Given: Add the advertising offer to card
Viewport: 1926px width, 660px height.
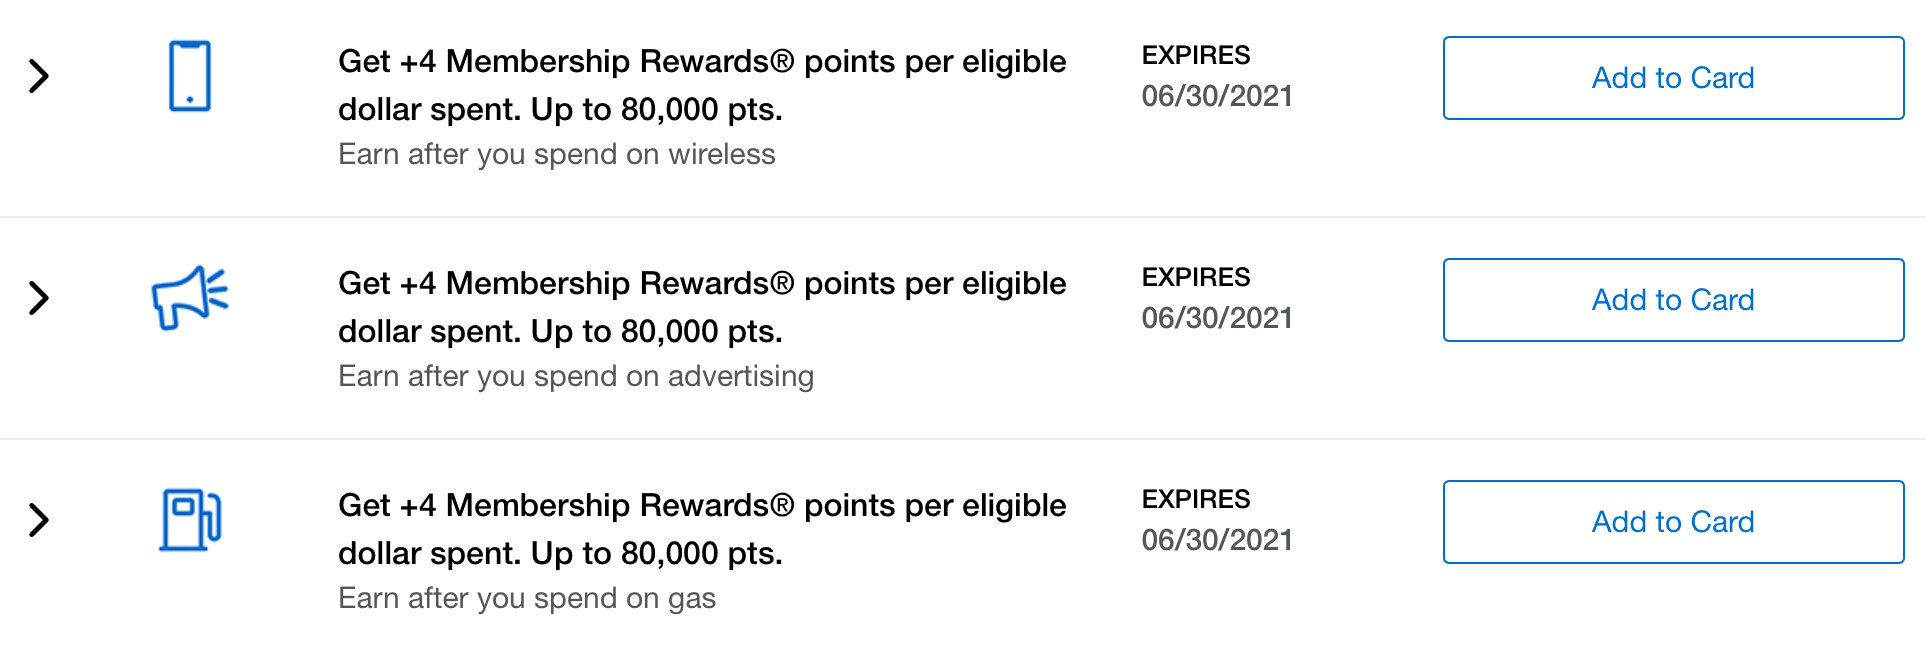Looking at the screenshot, I should click(1673, 300).
